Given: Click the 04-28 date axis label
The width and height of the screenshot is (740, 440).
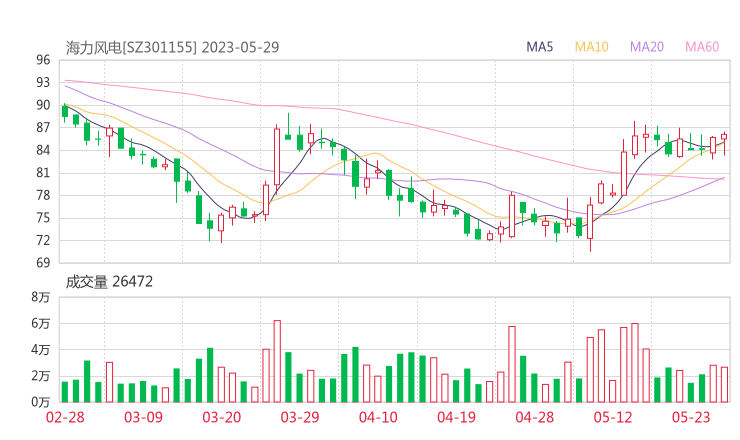Looking at the screenshot, I should (x=535, y=417).
